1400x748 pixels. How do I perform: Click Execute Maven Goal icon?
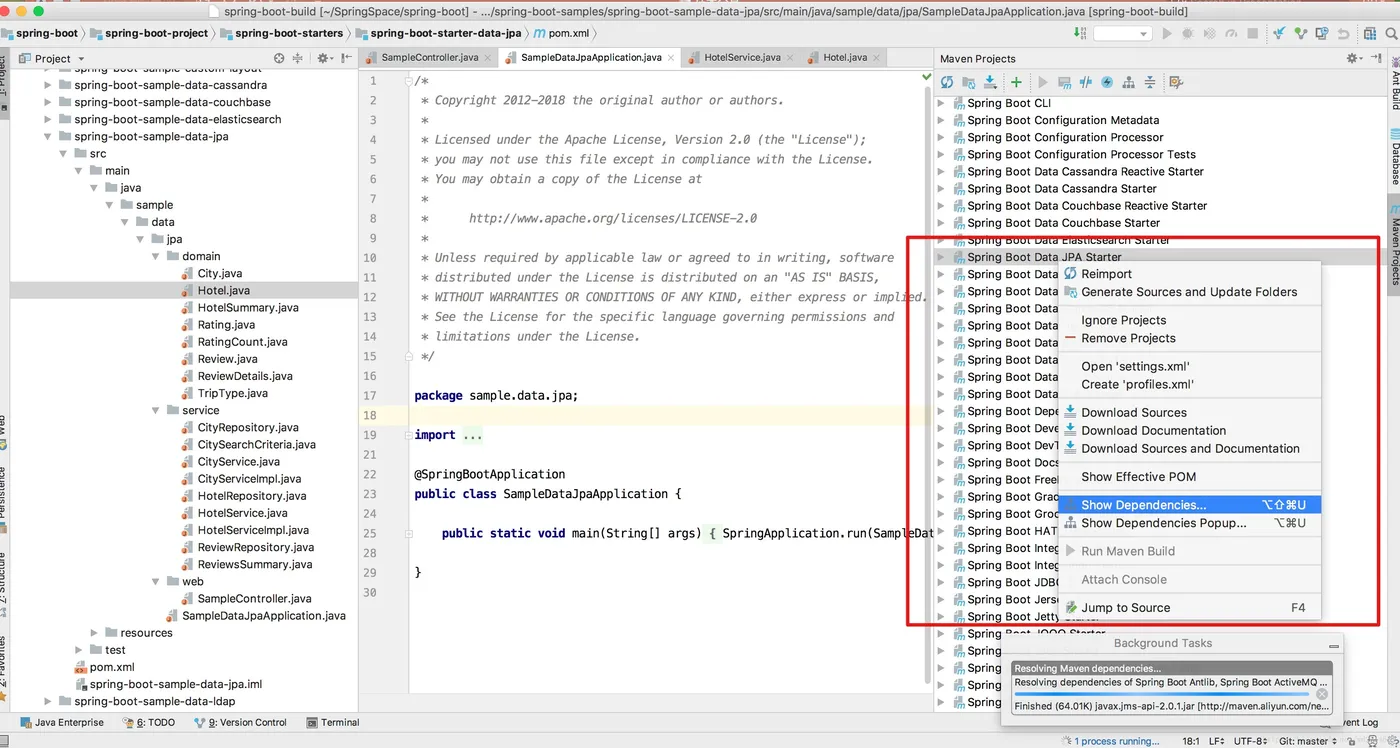tap(1064, 82)
